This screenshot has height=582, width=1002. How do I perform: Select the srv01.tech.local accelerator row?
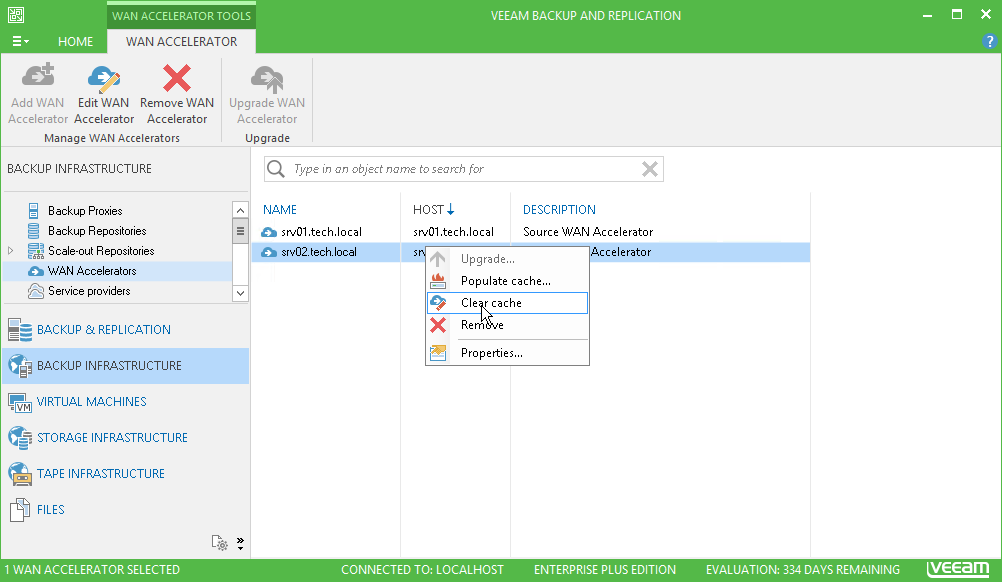click(530, 232)
